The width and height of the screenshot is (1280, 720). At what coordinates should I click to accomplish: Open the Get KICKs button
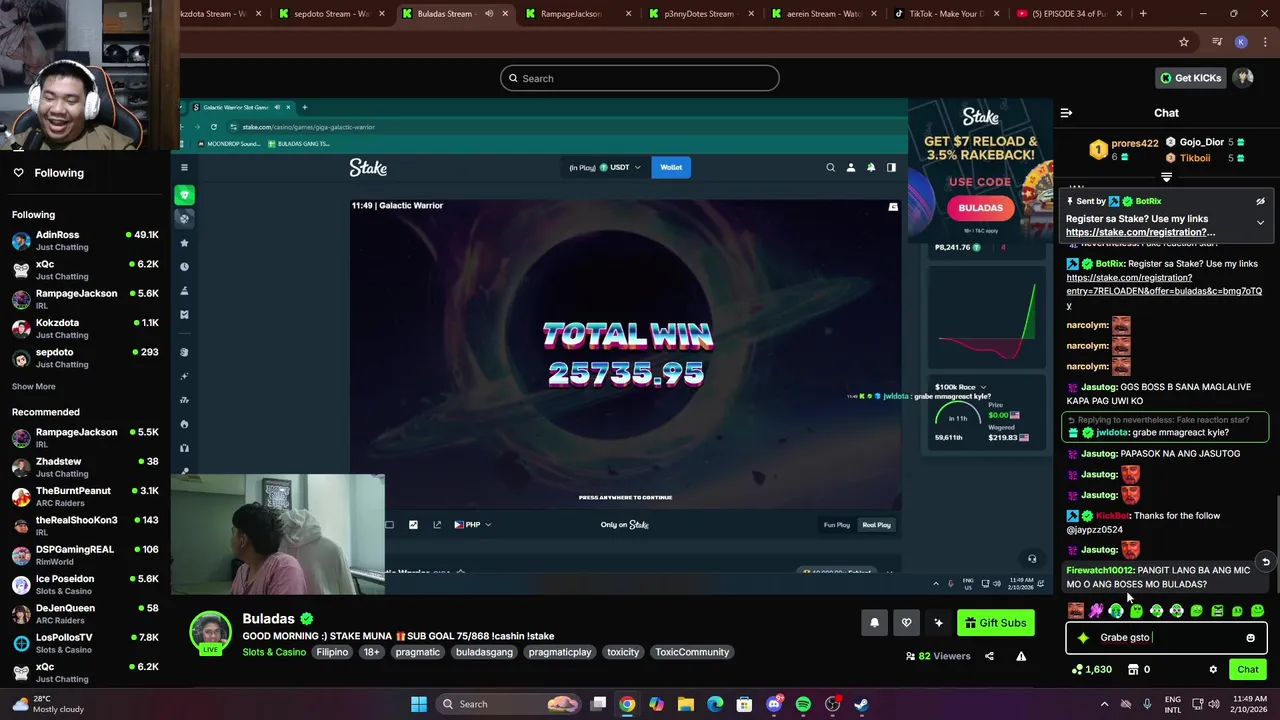[x=1190, y=78]
